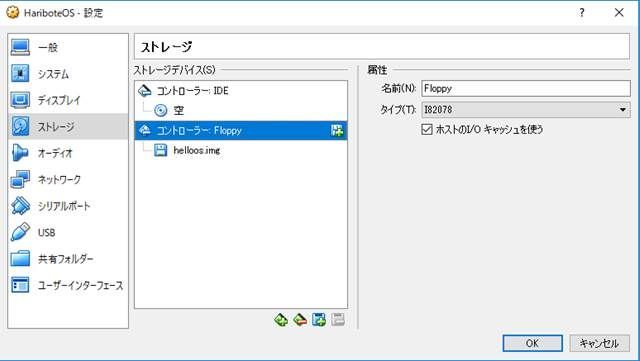Click the 共有フォルダー folder icon

[x=20, y=258]
